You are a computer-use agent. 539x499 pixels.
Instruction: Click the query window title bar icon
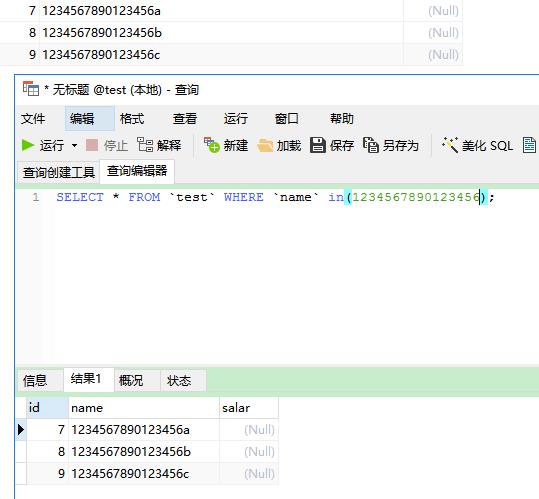pyautogui.click(x=31, y=89)
